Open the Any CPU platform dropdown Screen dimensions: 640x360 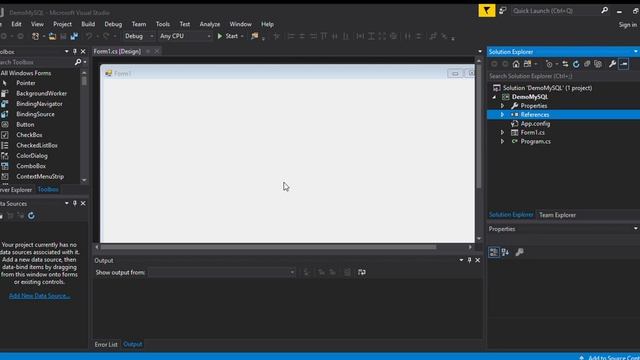185,36
